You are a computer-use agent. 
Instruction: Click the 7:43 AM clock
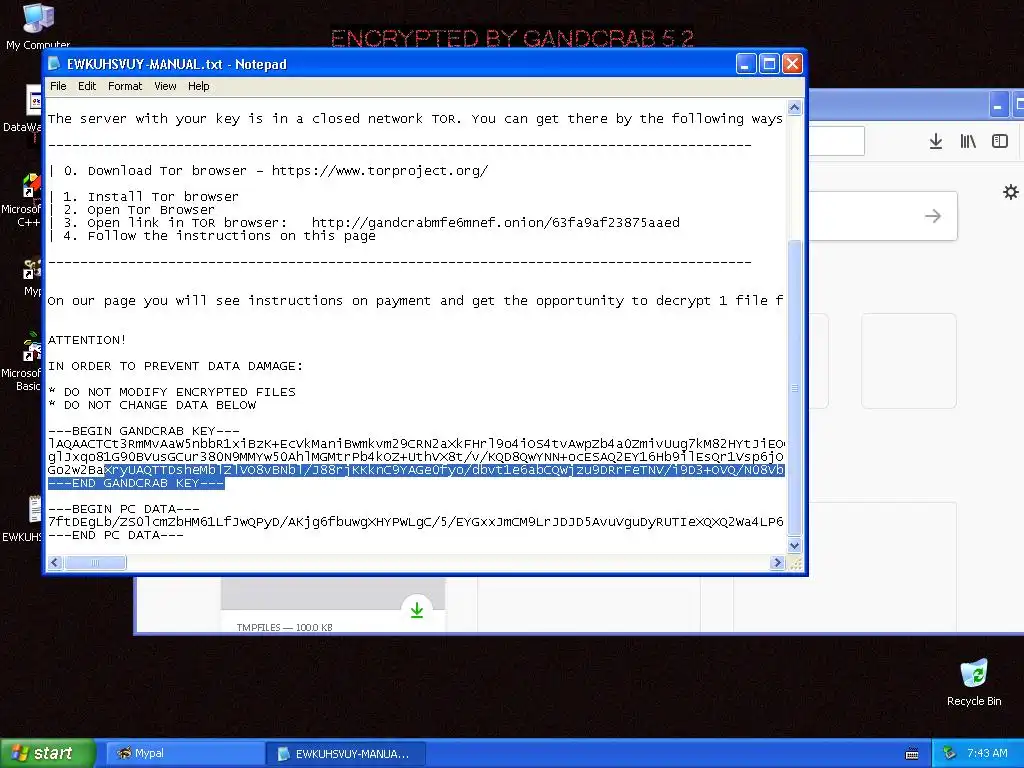click(987, 753)
